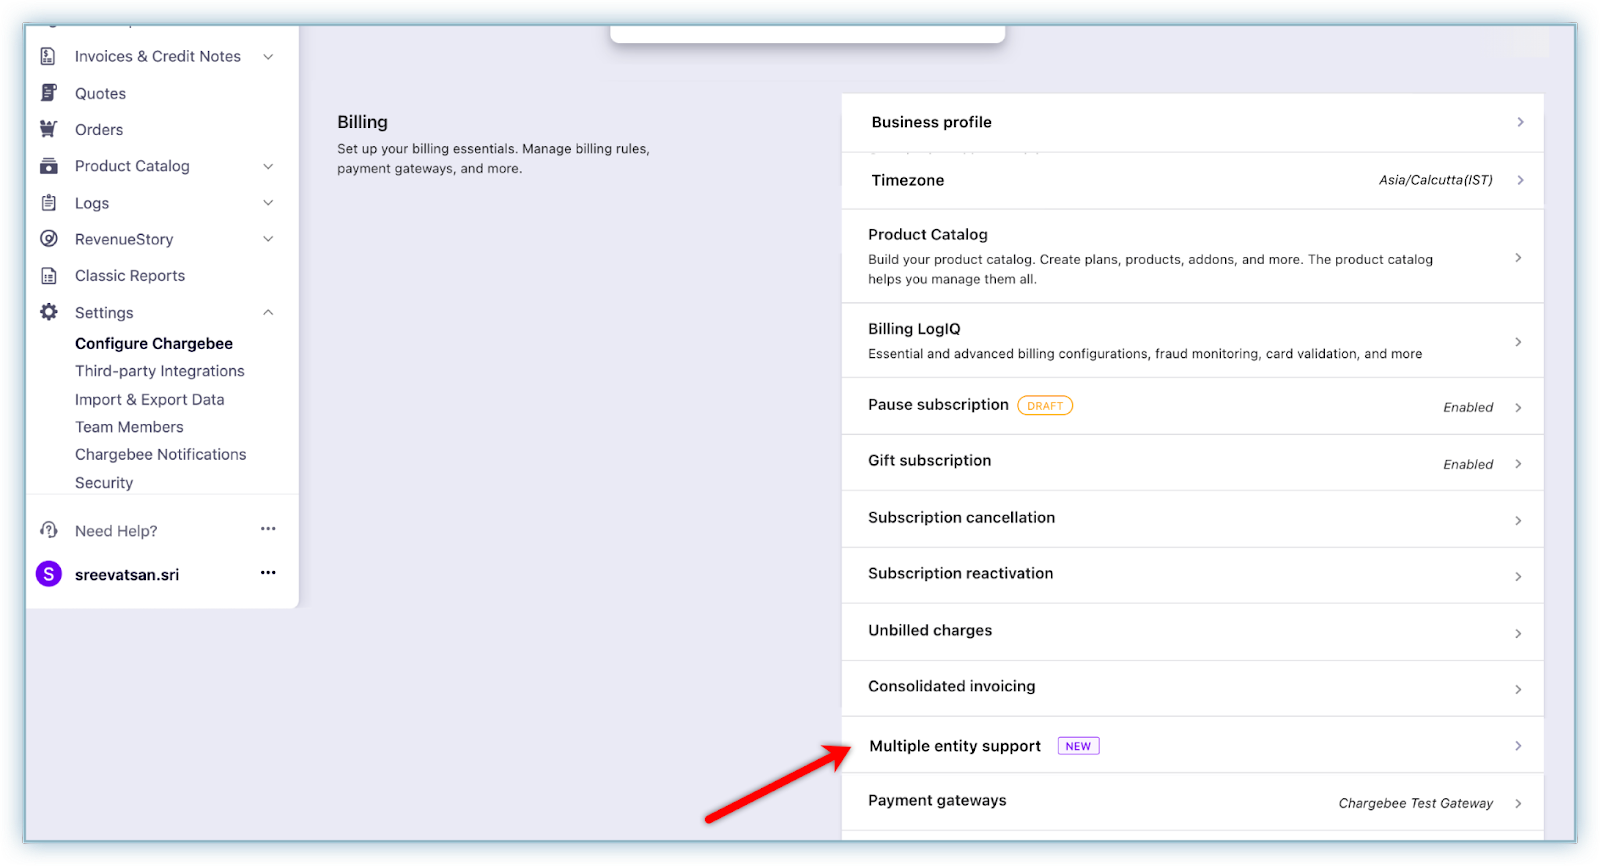Go to Team Members settings
This screenshot has height=866, width=1600.
(x=129, y=427)
